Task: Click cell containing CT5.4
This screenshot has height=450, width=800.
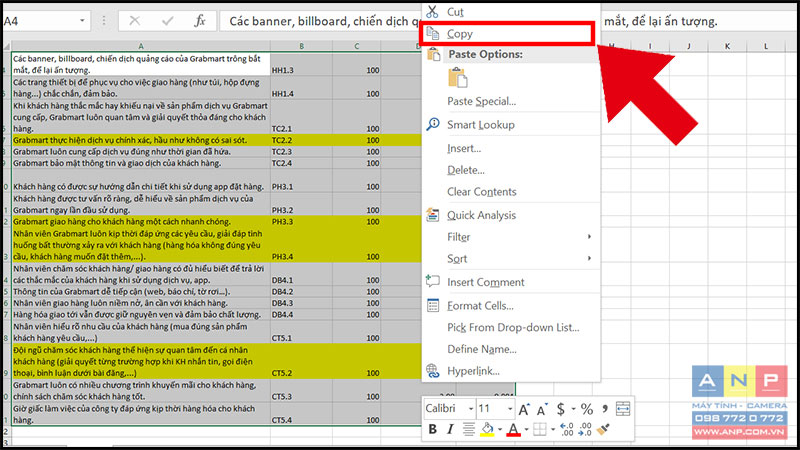Action: pos(301,414)
